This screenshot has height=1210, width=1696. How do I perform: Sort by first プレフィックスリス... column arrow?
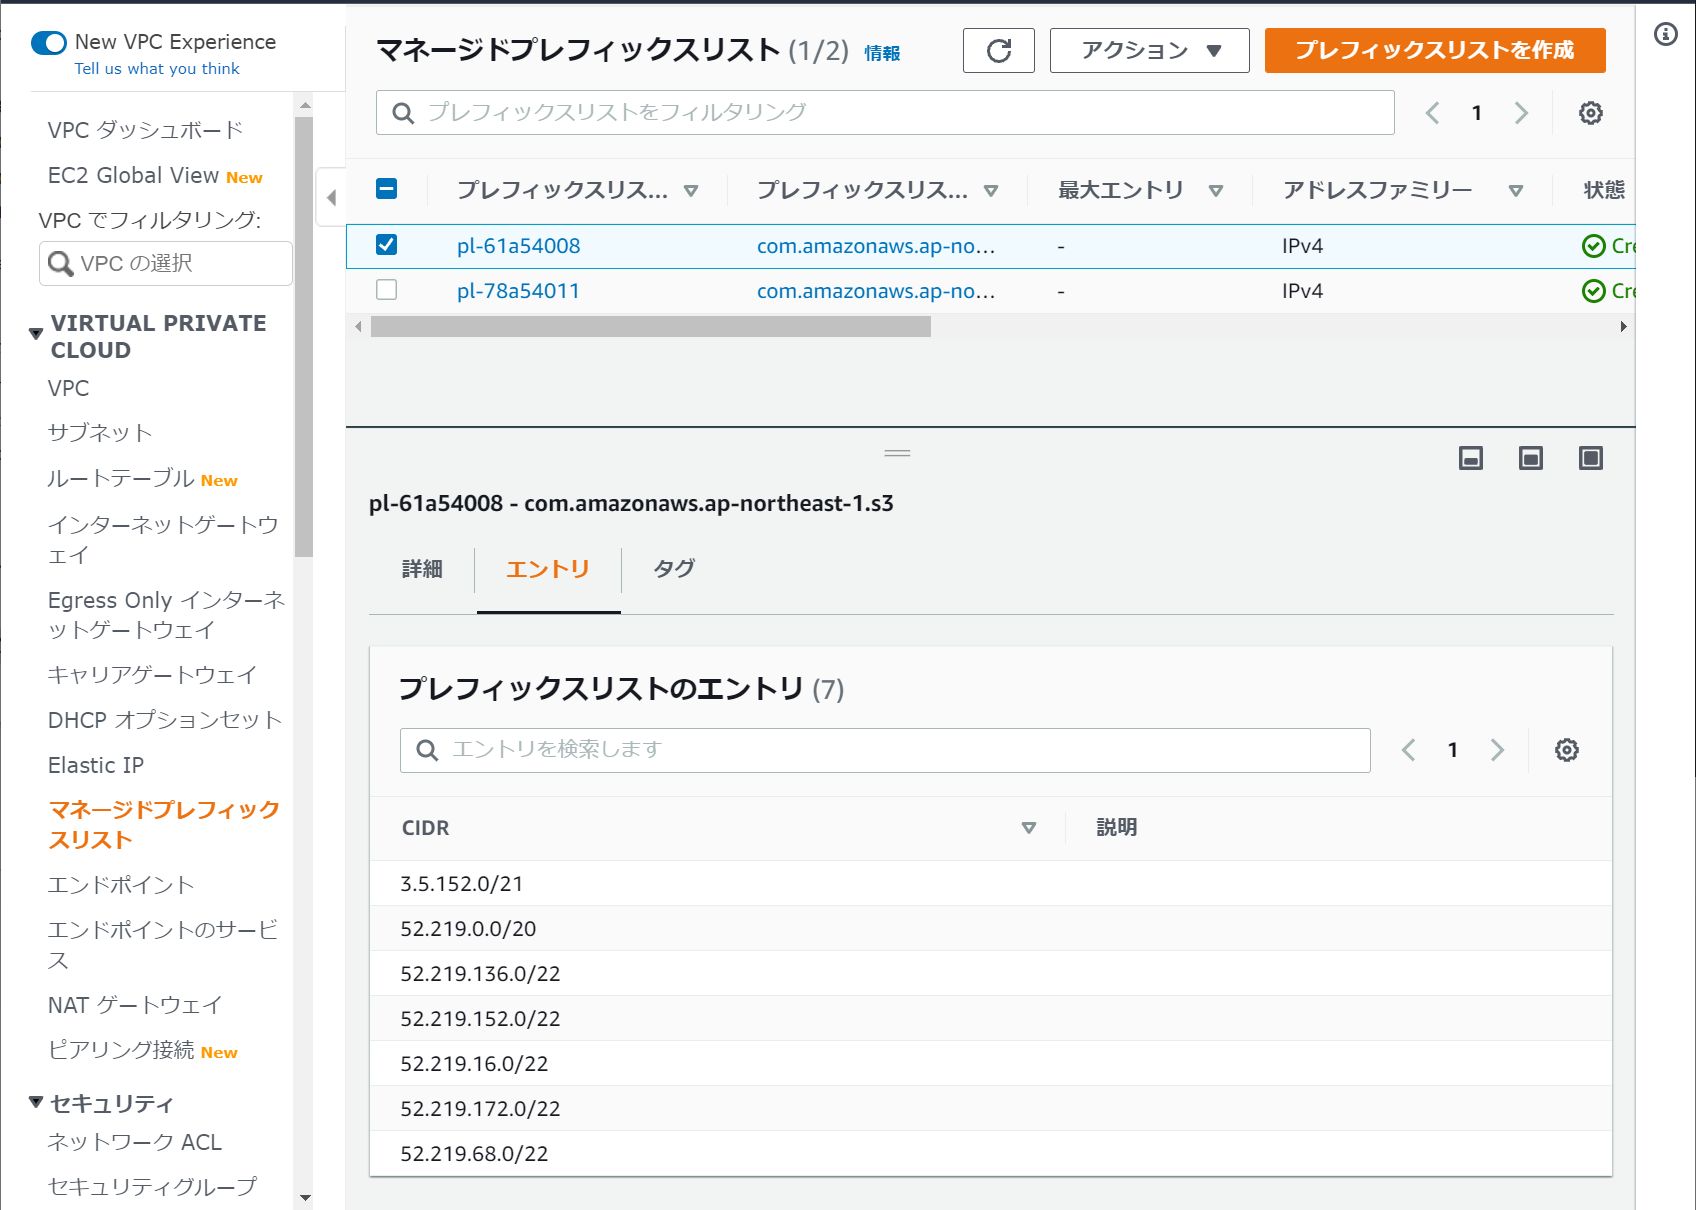(x=690, y=191)
